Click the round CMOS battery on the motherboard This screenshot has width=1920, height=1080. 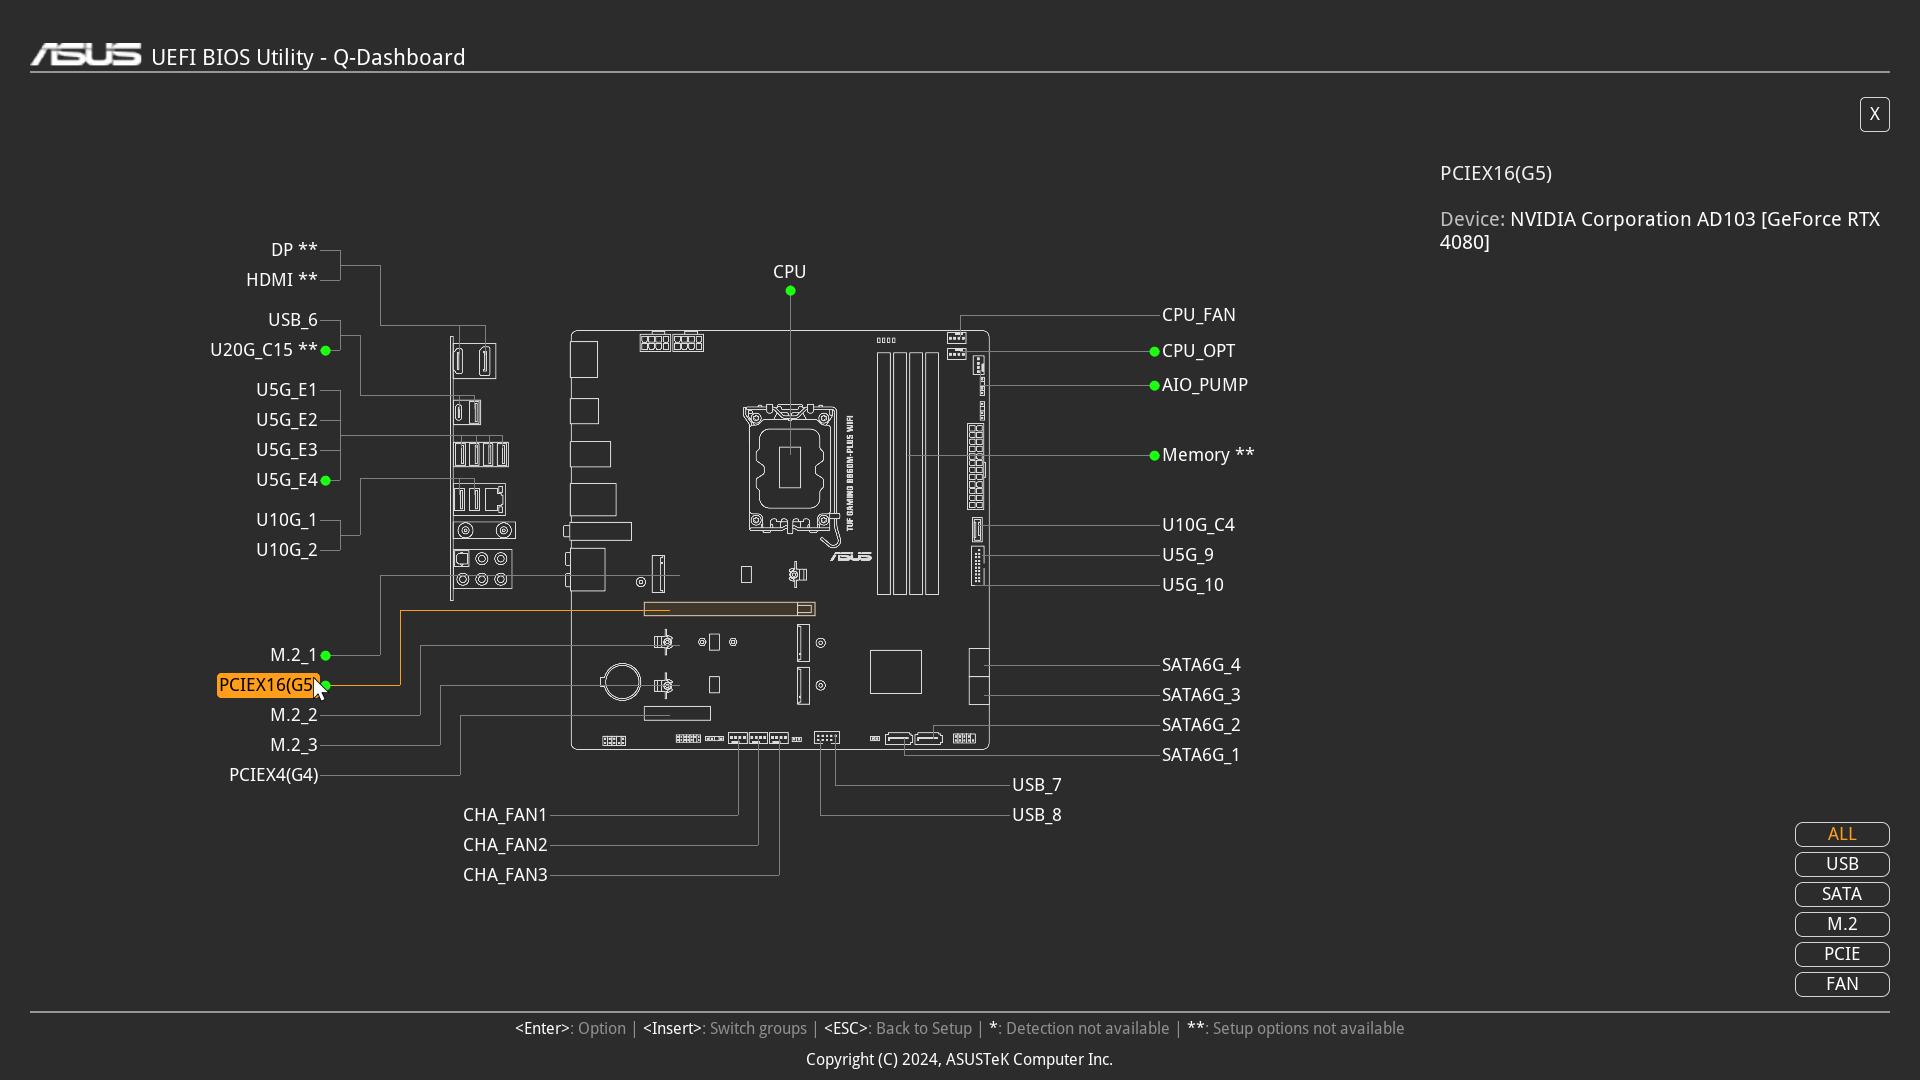[621, 682]
